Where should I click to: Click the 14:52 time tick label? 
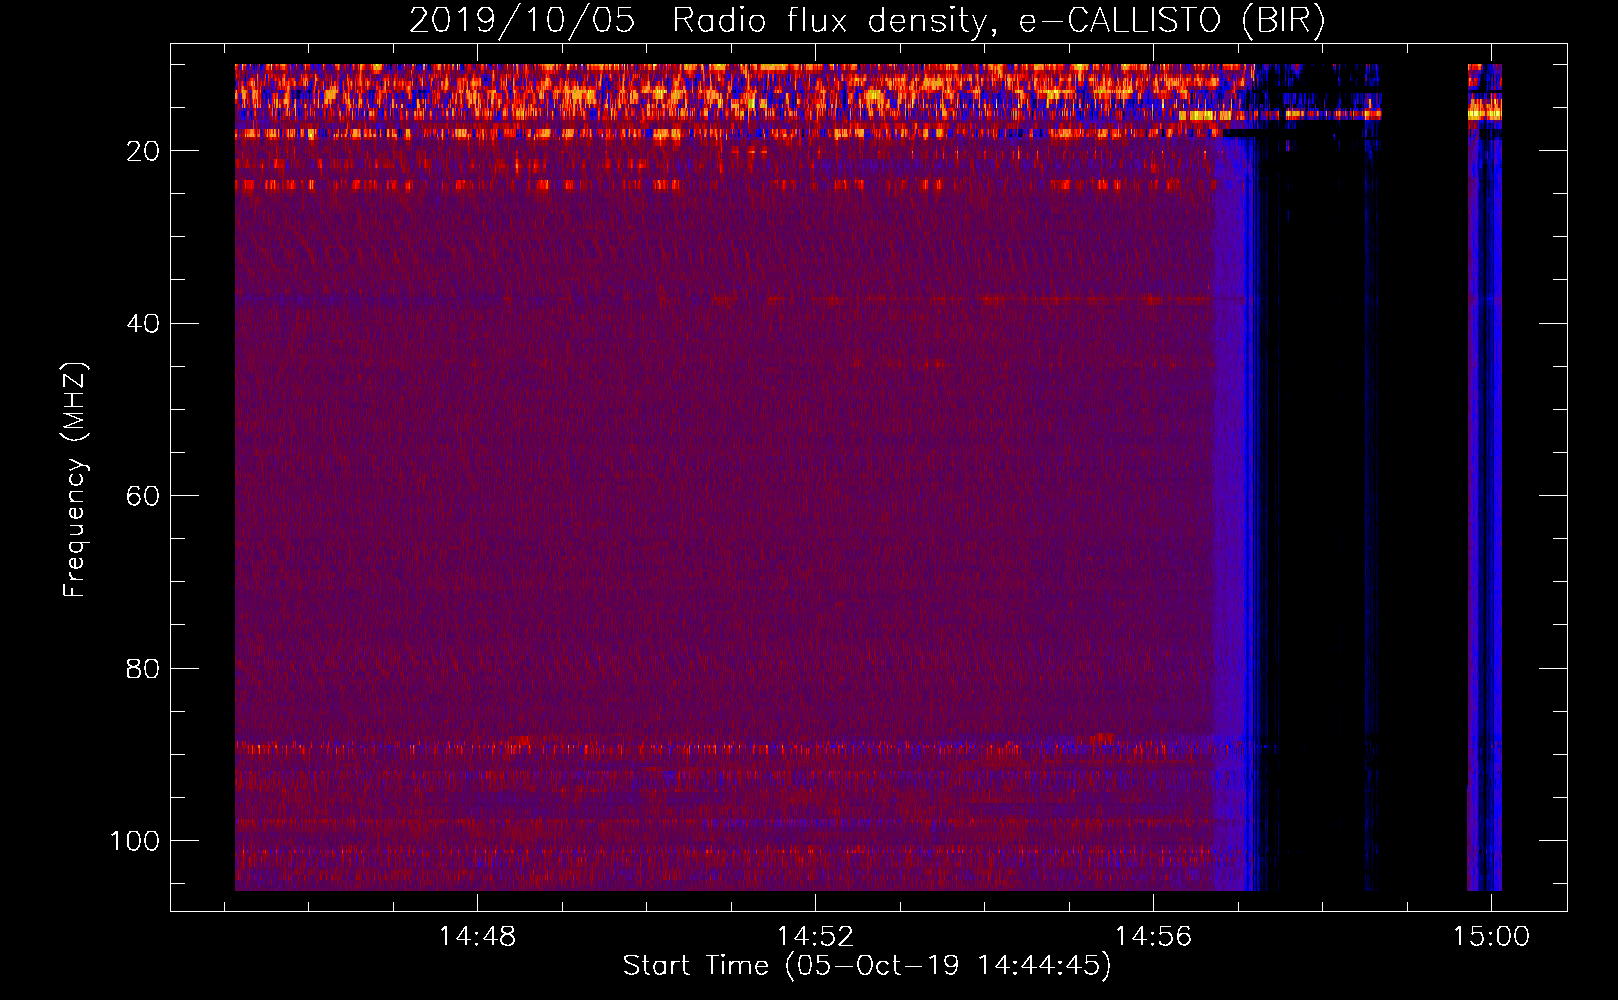tap(816, 936)
